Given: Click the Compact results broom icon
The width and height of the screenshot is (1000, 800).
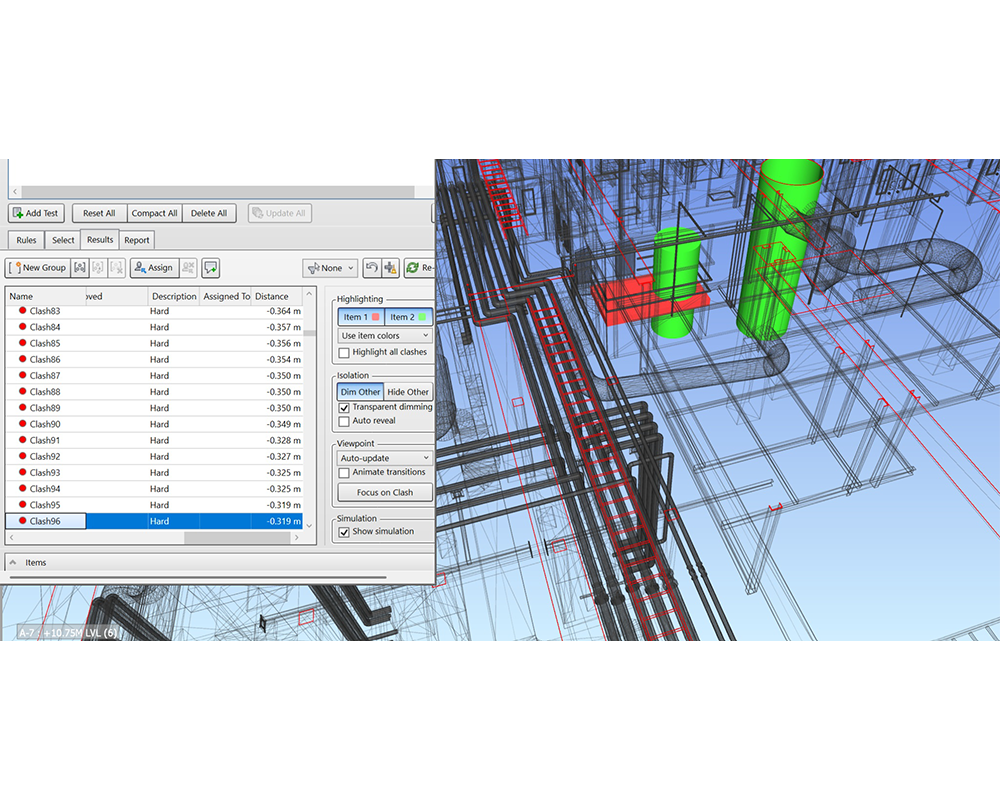Looking at the screenshot, I should 390,268.
